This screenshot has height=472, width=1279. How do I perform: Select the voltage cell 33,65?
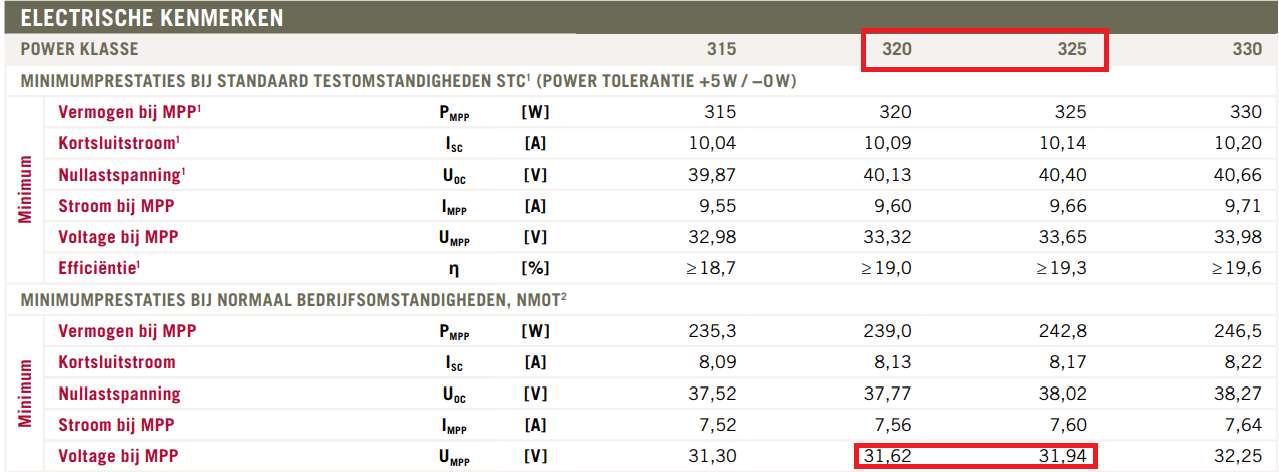[1064, 237]
